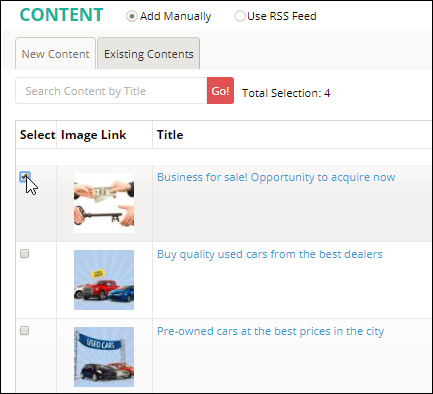Viewport: 433px width, 394px height.
Task: Click the Total Selection: 4 counter text
Action: coord(286,93)
